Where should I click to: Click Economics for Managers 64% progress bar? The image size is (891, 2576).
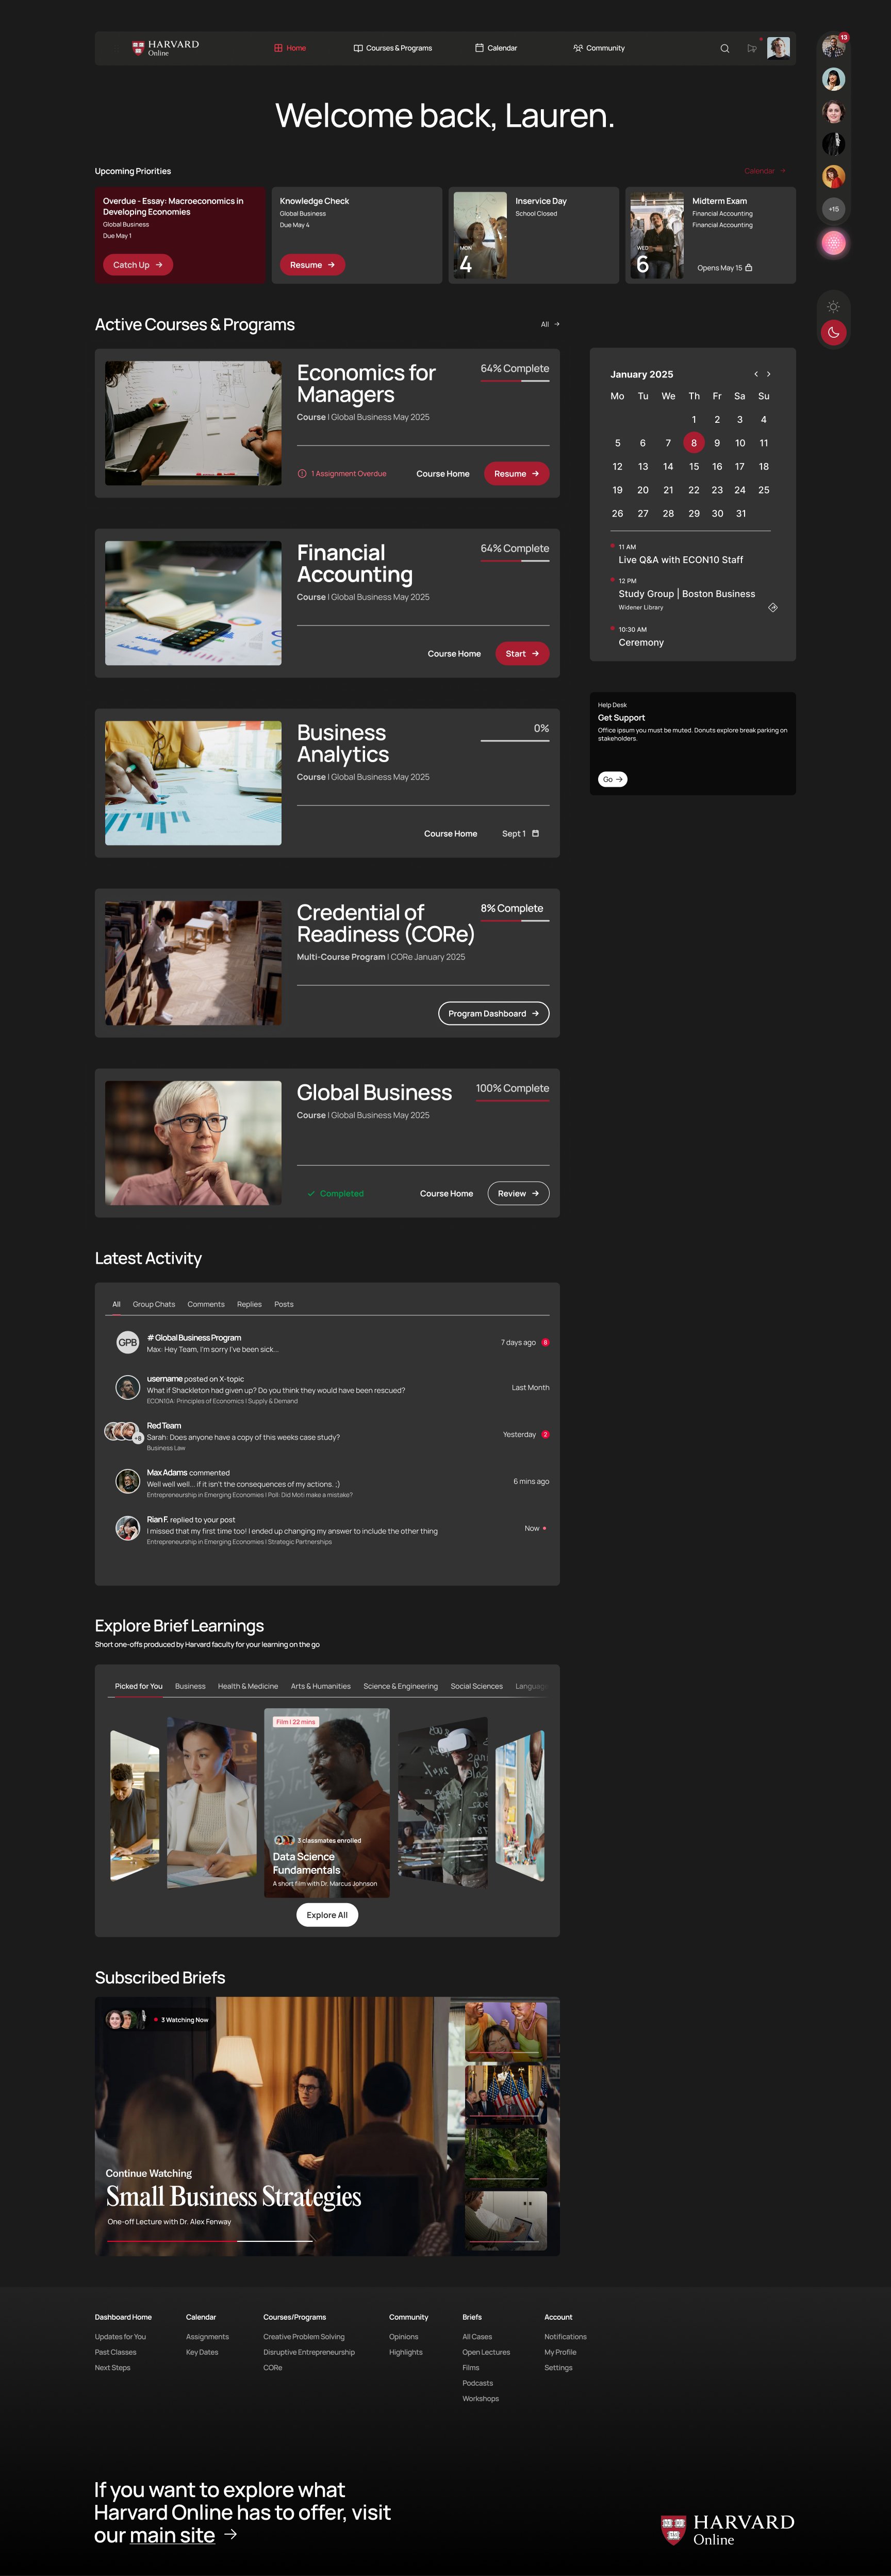[x=515, y=381]
